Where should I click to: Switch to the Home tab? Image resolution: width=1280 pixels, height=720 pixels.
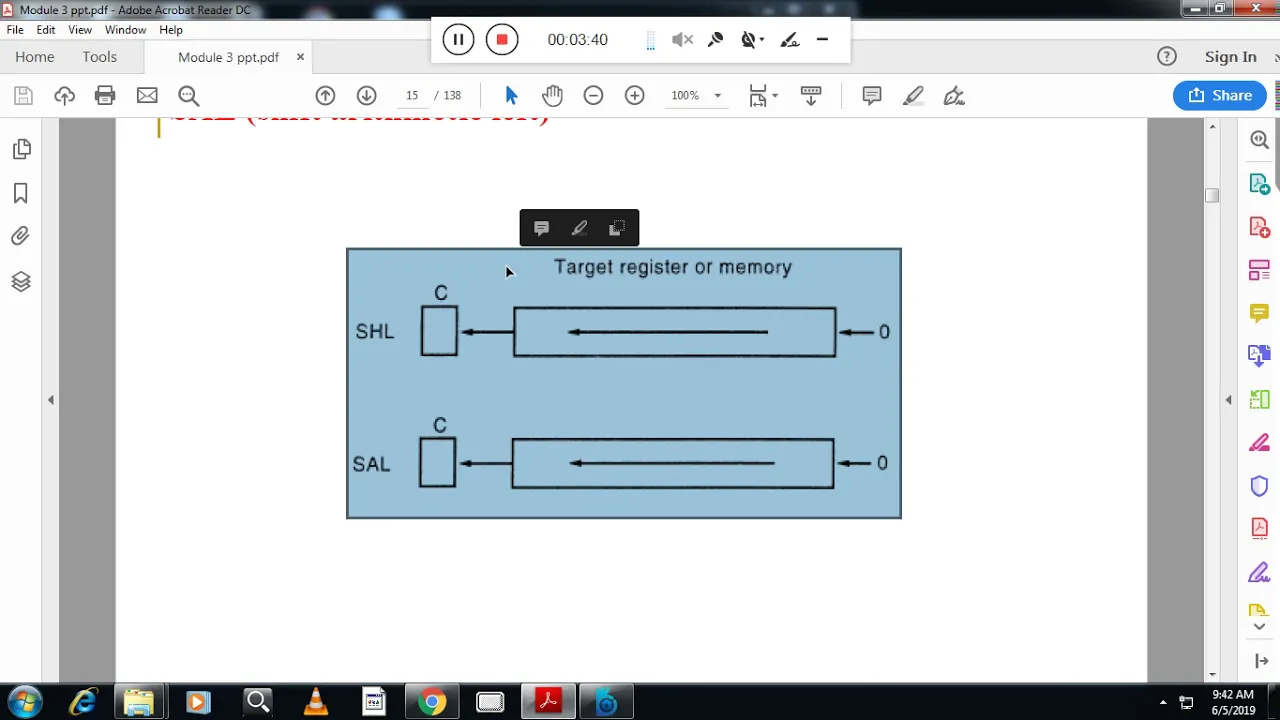(35, 57)
